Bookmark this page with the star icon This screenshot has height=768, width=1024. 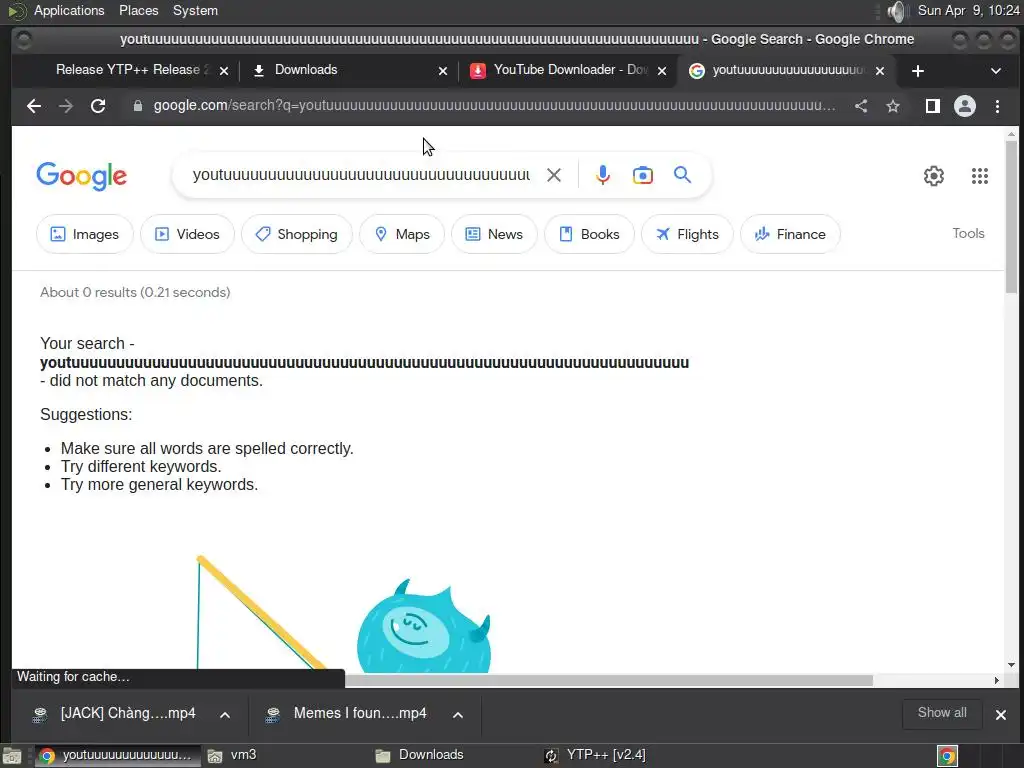893,106
